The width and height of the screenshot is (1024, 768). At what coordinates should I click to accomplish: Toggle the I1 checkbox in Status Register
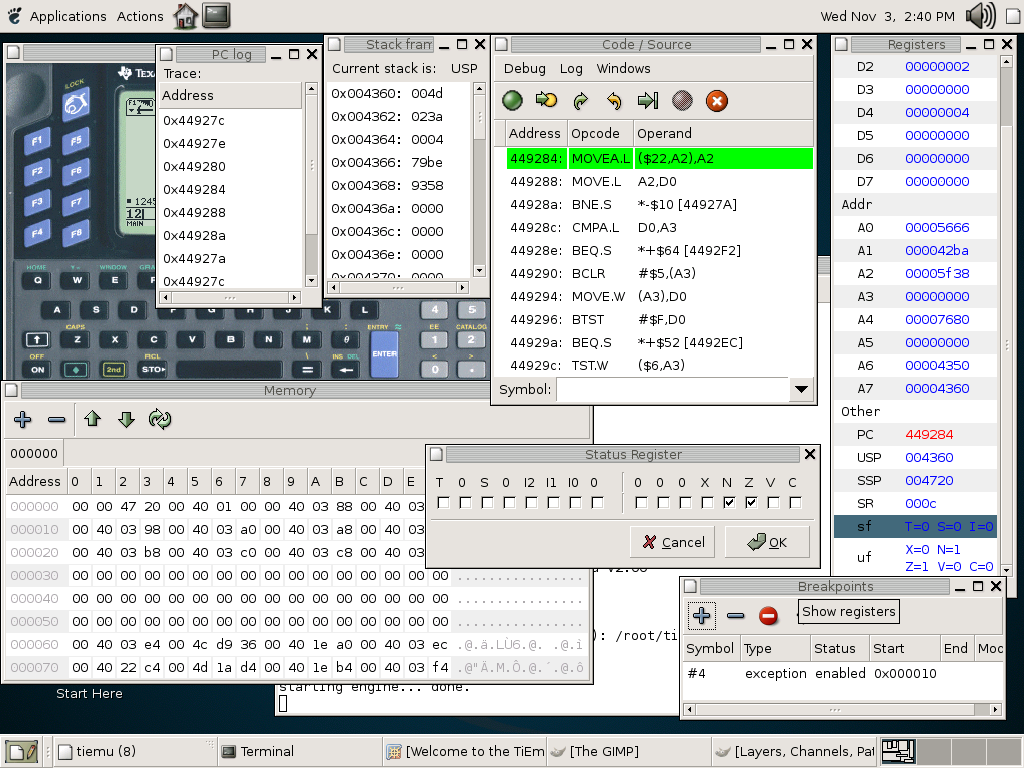point(553,503)
